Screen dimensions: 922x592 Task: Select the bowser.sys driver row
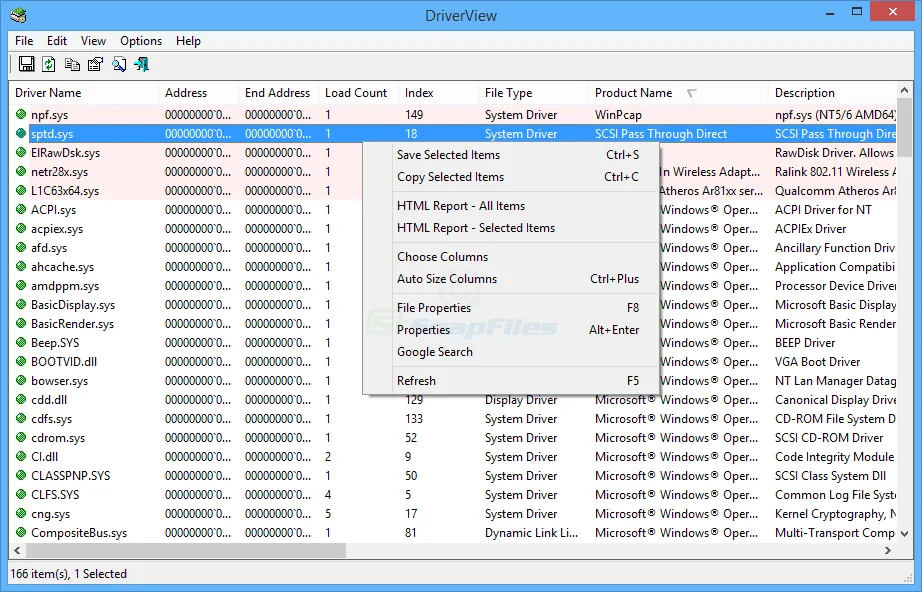click(453, 380)
